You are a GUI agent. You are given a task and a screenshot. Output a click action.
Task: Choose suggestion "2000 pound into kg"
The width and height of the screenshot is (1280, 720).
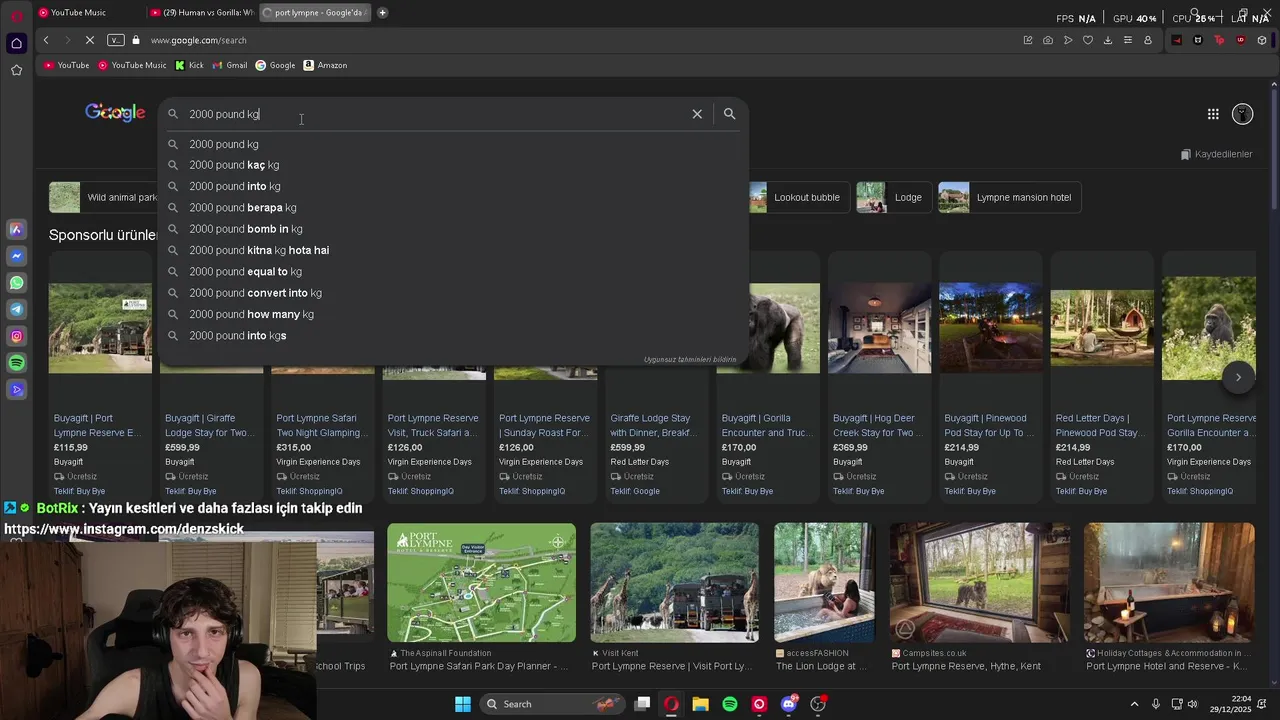click(x=453, y=186)
